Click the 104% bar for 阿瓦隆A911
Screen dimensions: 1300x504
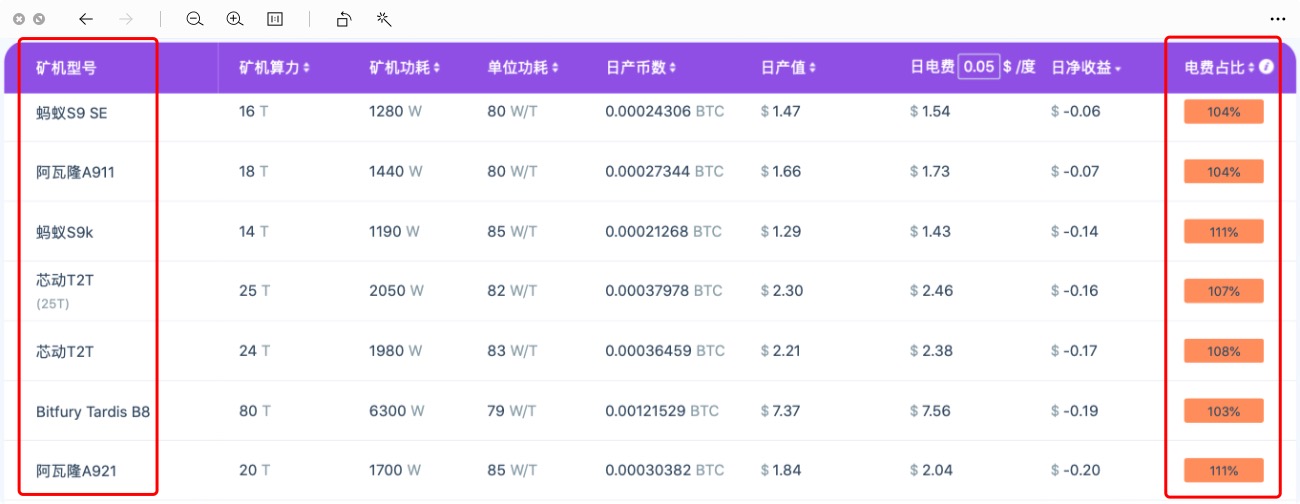(1223, 172)
